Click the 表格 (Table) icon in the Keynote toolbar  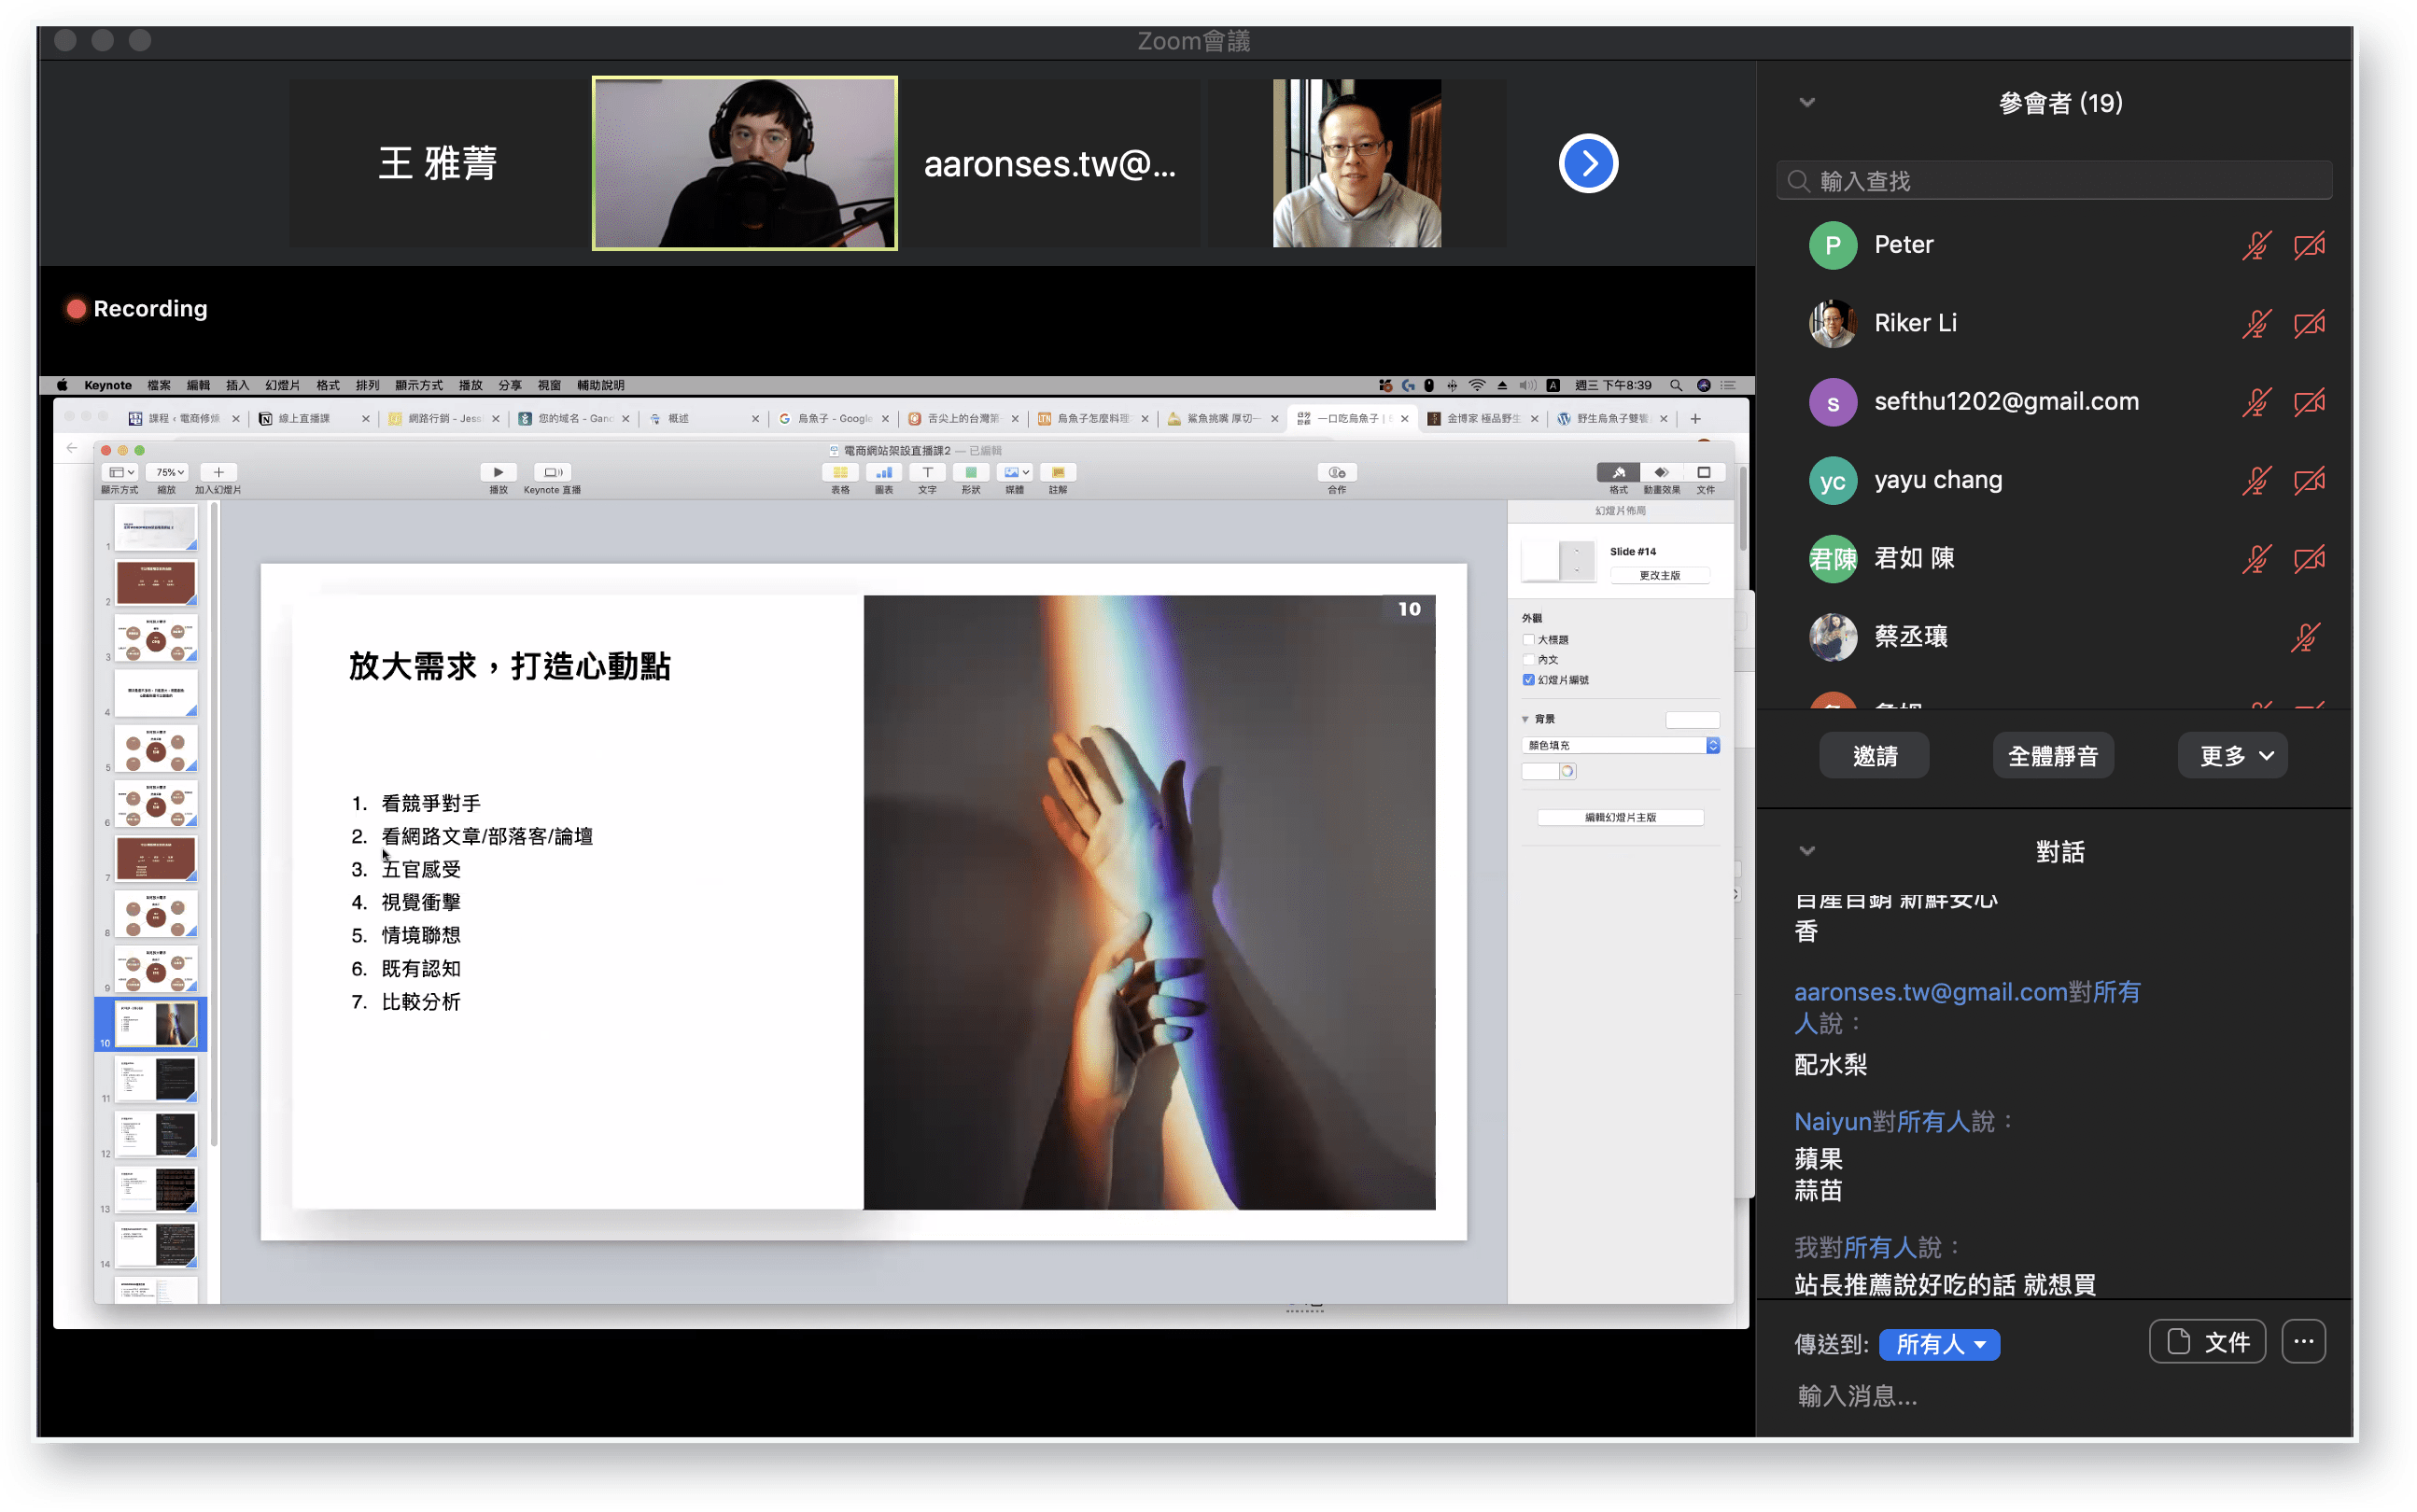840,472
